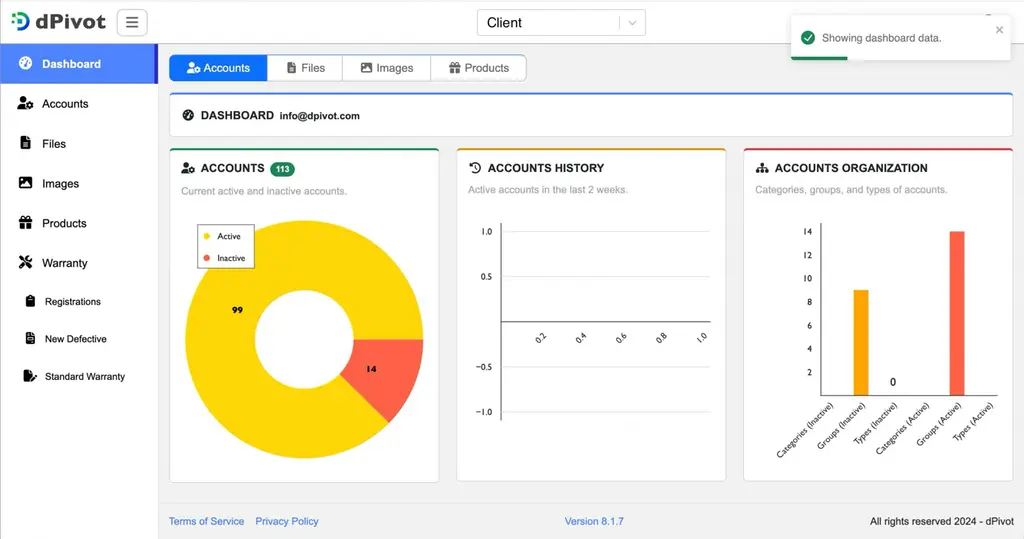Switch to the Accounts tab
This screenshot has height=539, width=1024.
(218, 68)
